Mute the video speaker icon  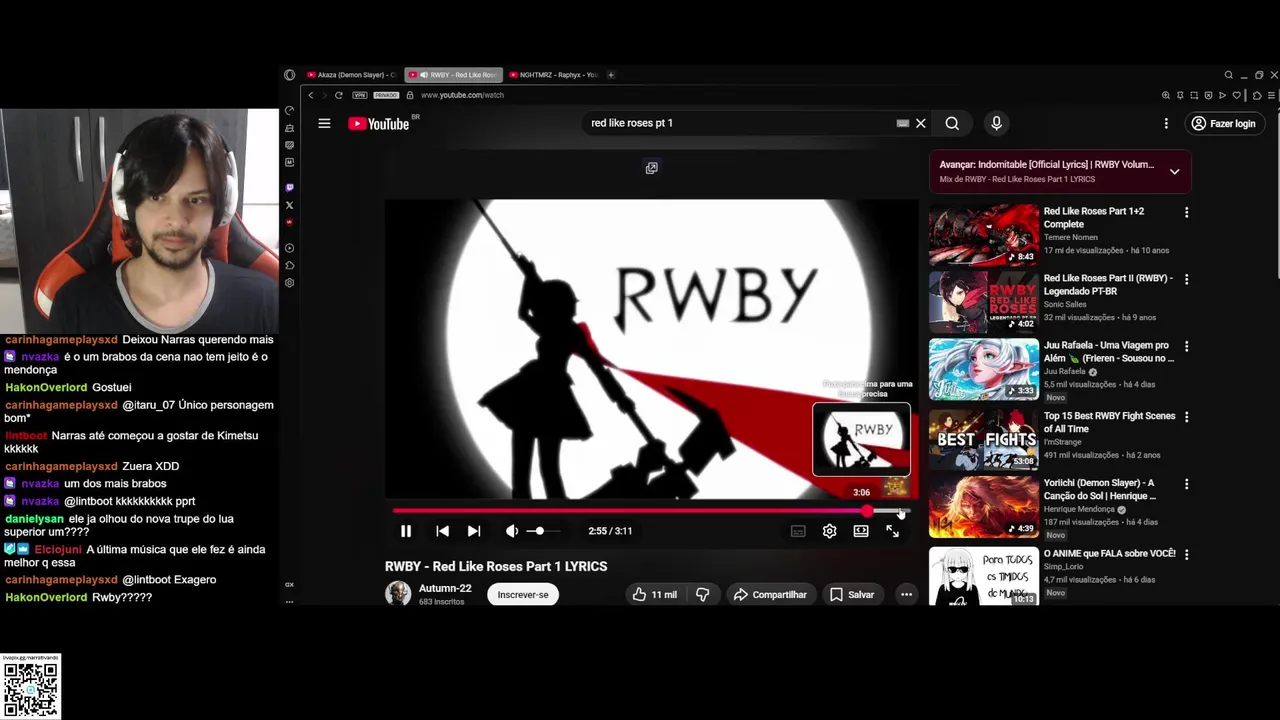(x=512, y=531)
